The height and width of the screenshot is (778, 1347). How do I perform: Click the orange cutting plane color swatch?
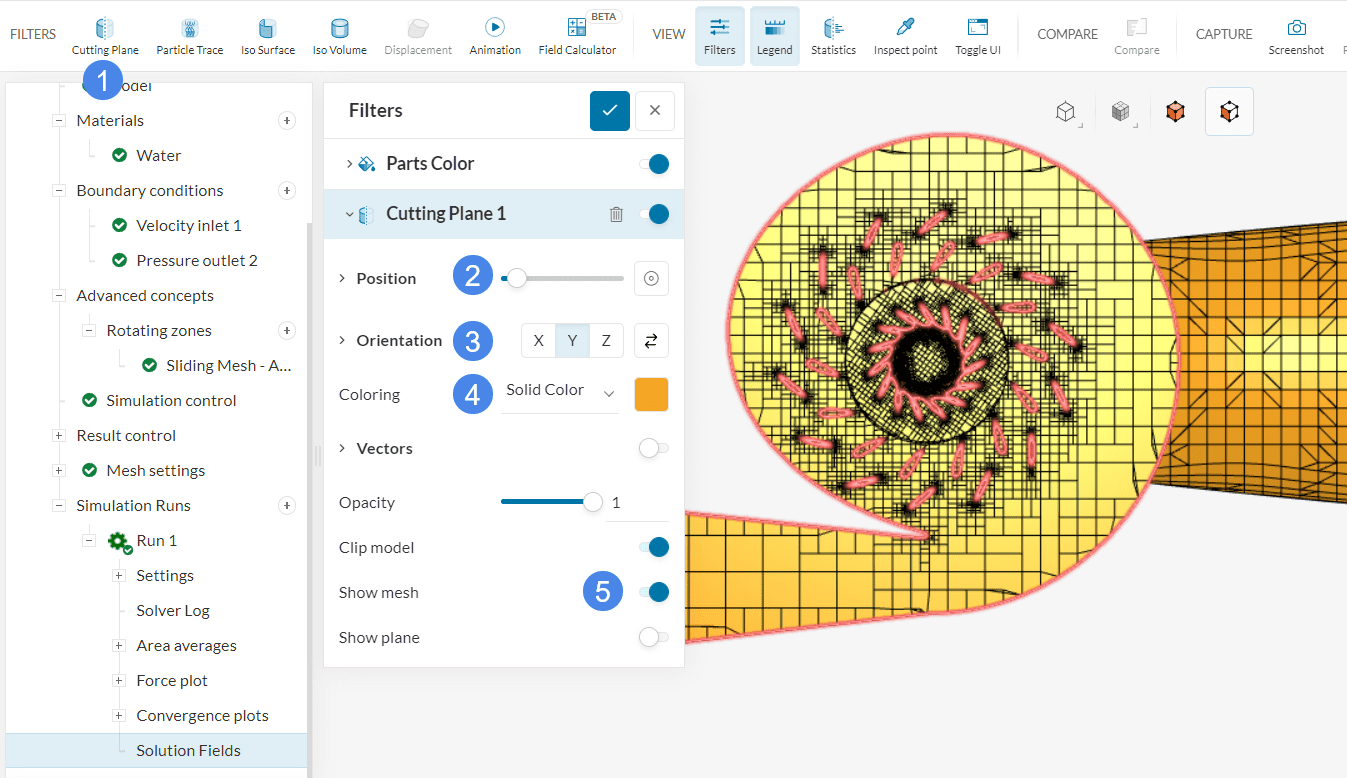point(651,394)
